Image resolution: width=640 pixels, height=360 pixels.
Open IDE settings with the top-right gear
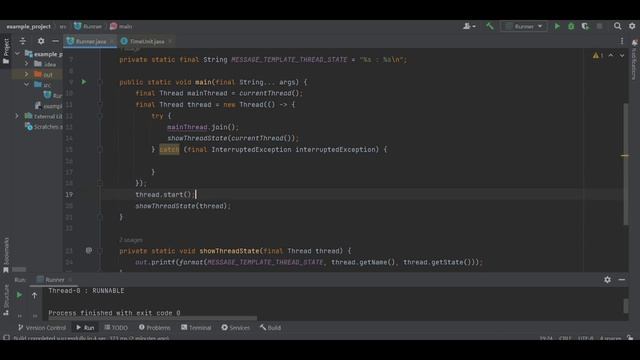point(632,26)
